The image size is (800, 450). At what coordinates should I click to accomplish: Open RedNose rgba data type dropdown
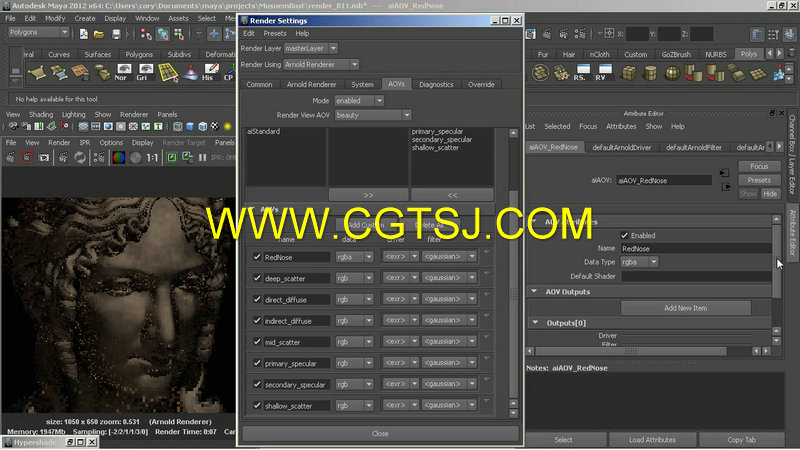tap(355, 257)
